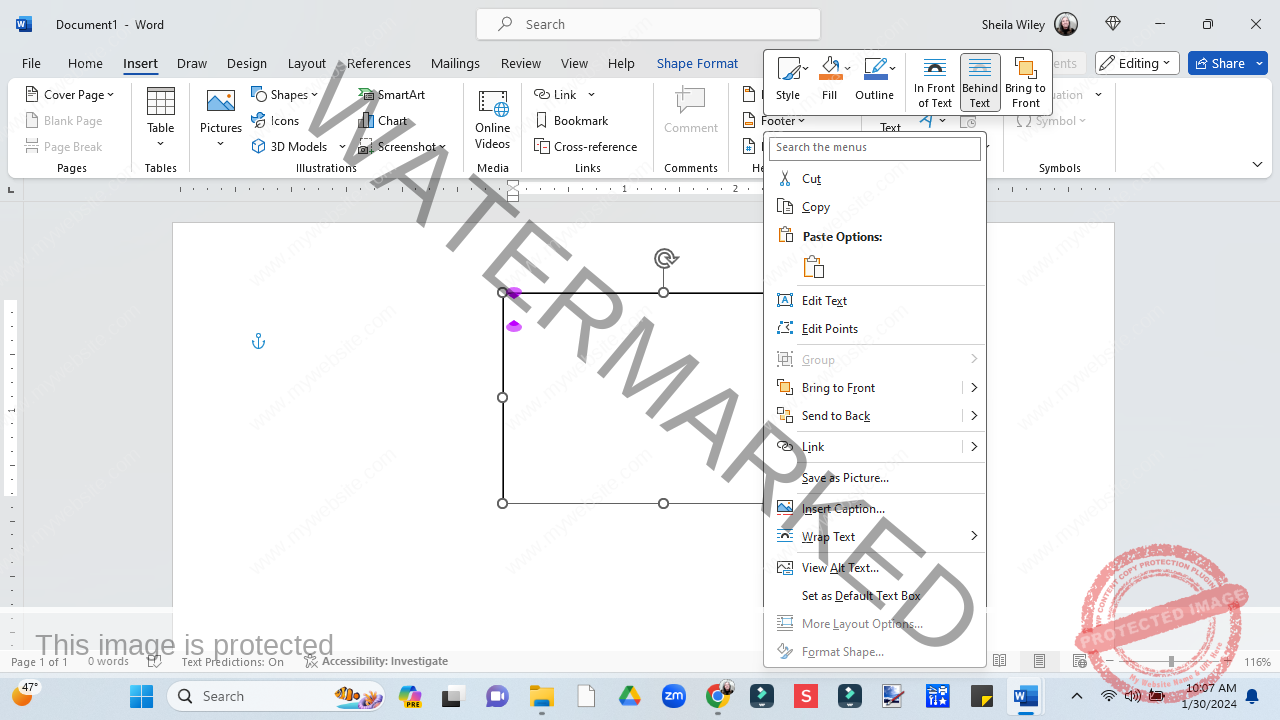Open the Draw ribbon tab
This screenshot has width=1280, height=720.
pyautogui.click(x=192, y=63)
